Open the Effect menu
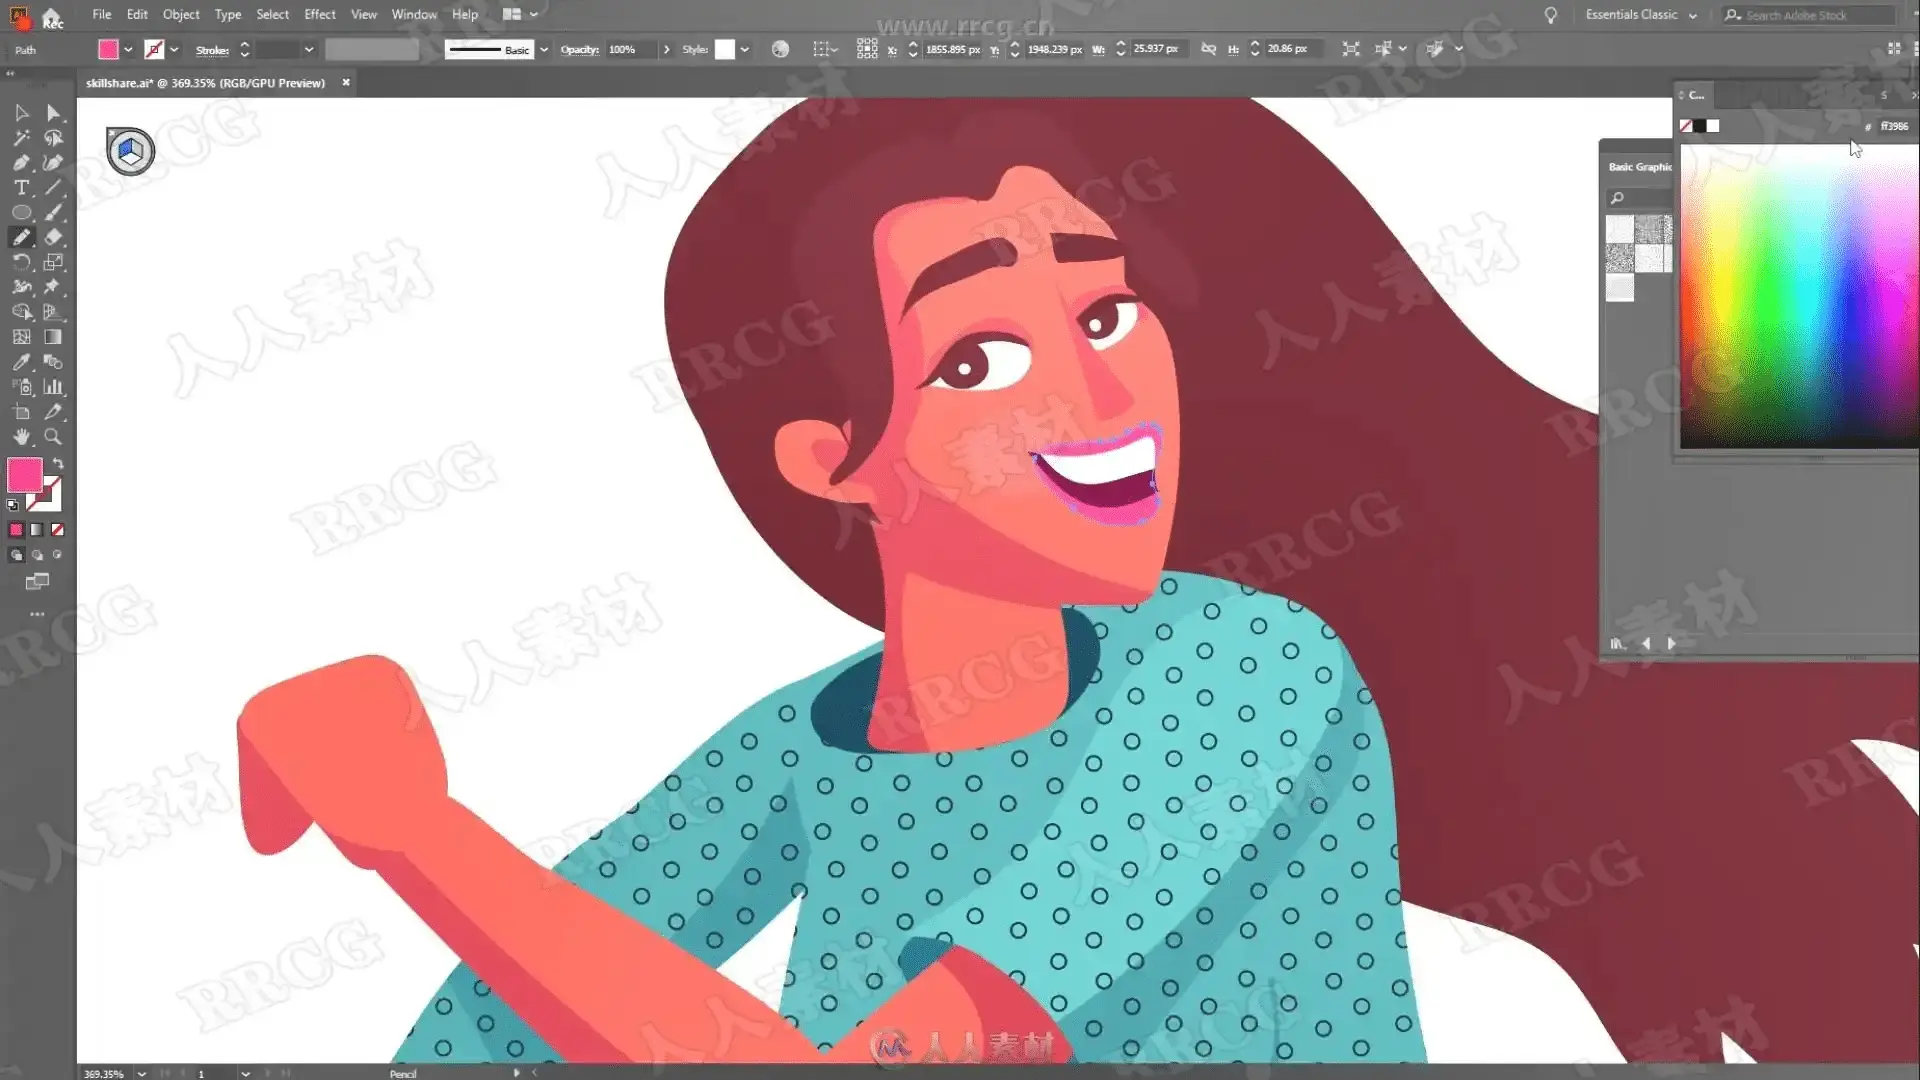Image resolution: width=1920 pixels, height=1080 pixels. pos(319,14)
